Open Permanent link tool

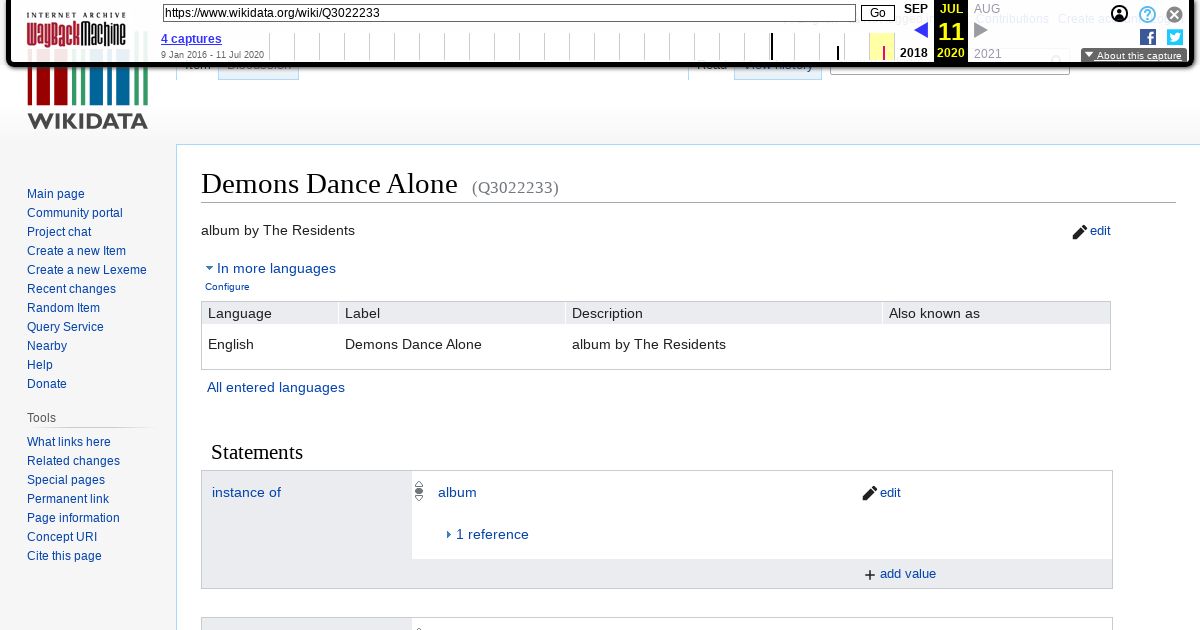pyautogui.click(x=68, y=499)
